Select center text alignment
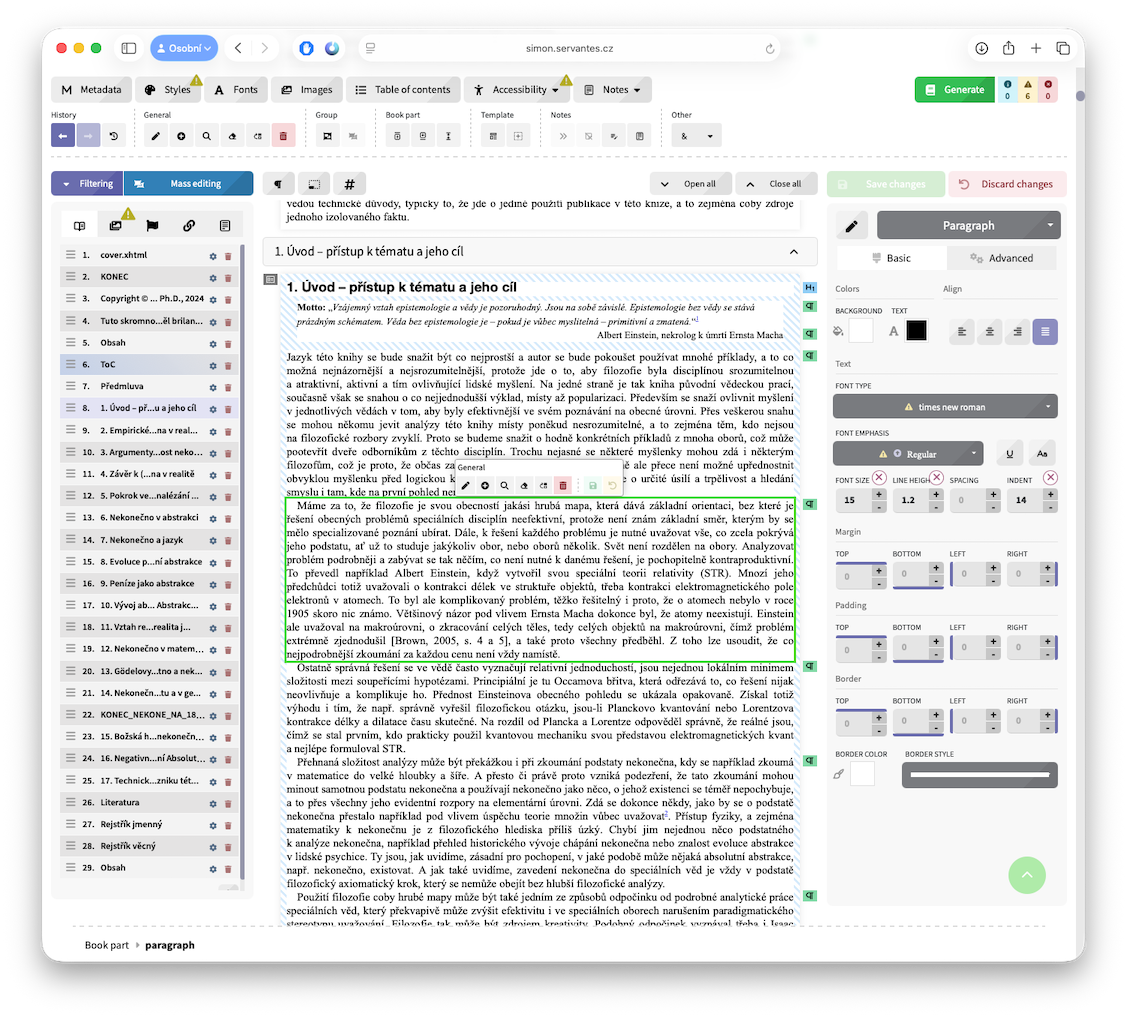Viewport: 1127px width, 1017px height. coord(989,331)
